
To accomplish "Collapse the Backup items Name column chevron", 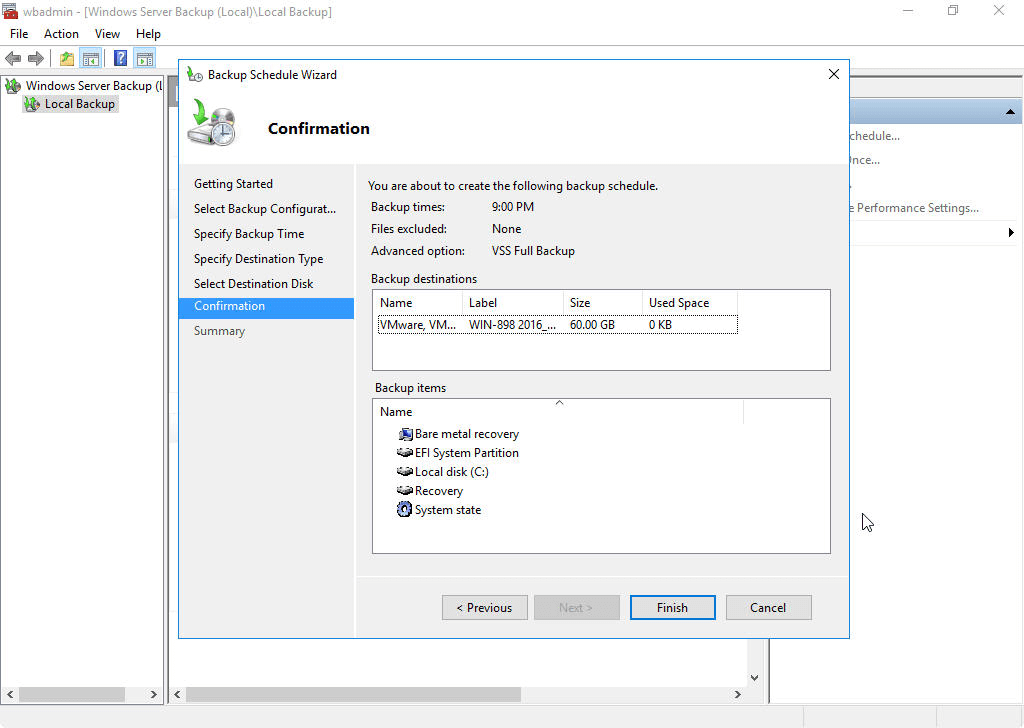I will pyautogui.click(x=559, y=403).
